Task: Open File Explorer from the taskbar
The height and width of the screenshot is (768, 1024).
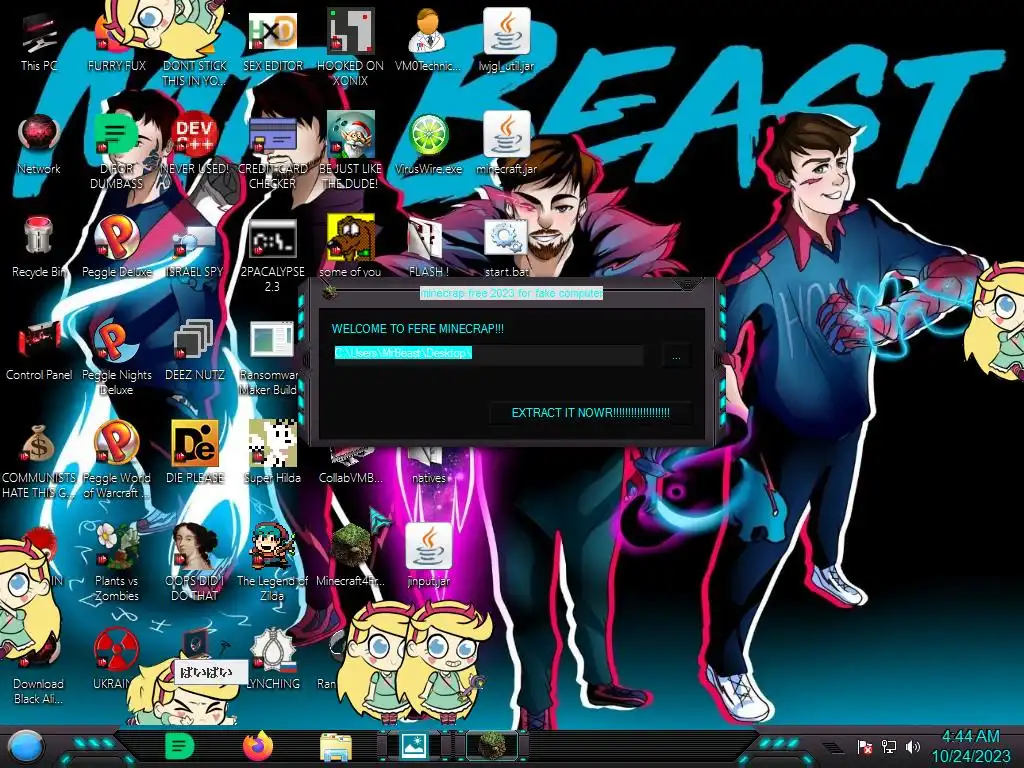Action: [x=336, y=747]
